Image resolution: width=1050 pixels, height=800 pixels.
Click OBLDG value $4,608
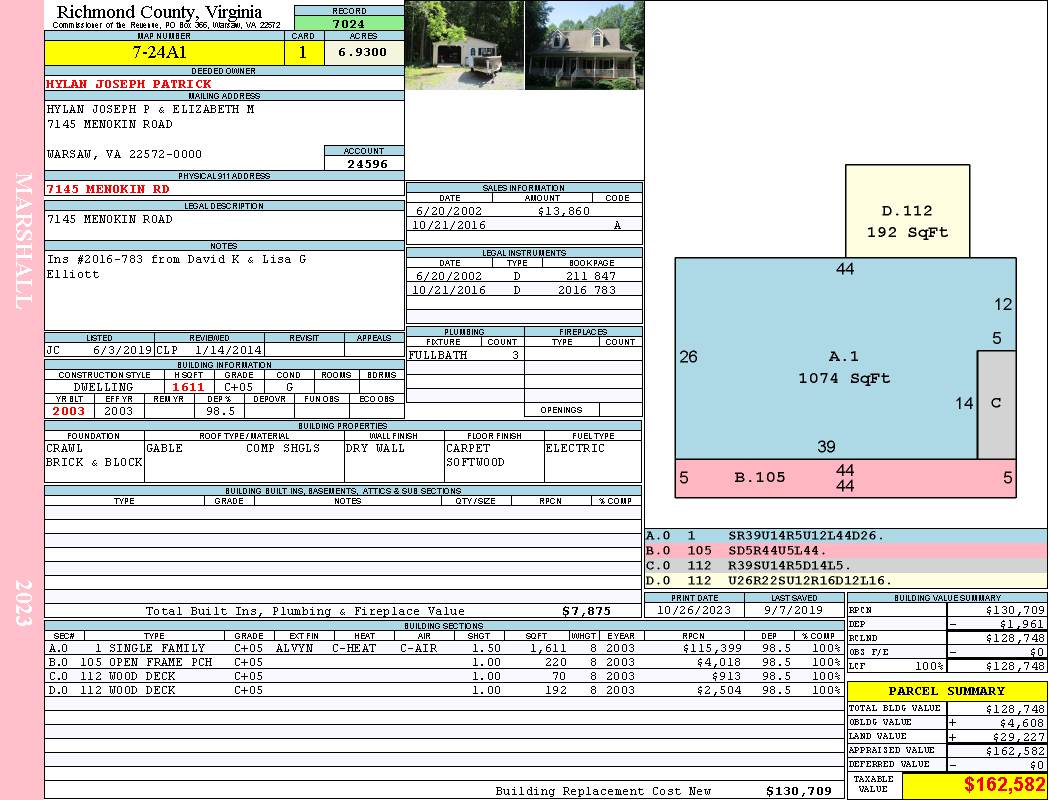click(1022, 723)
